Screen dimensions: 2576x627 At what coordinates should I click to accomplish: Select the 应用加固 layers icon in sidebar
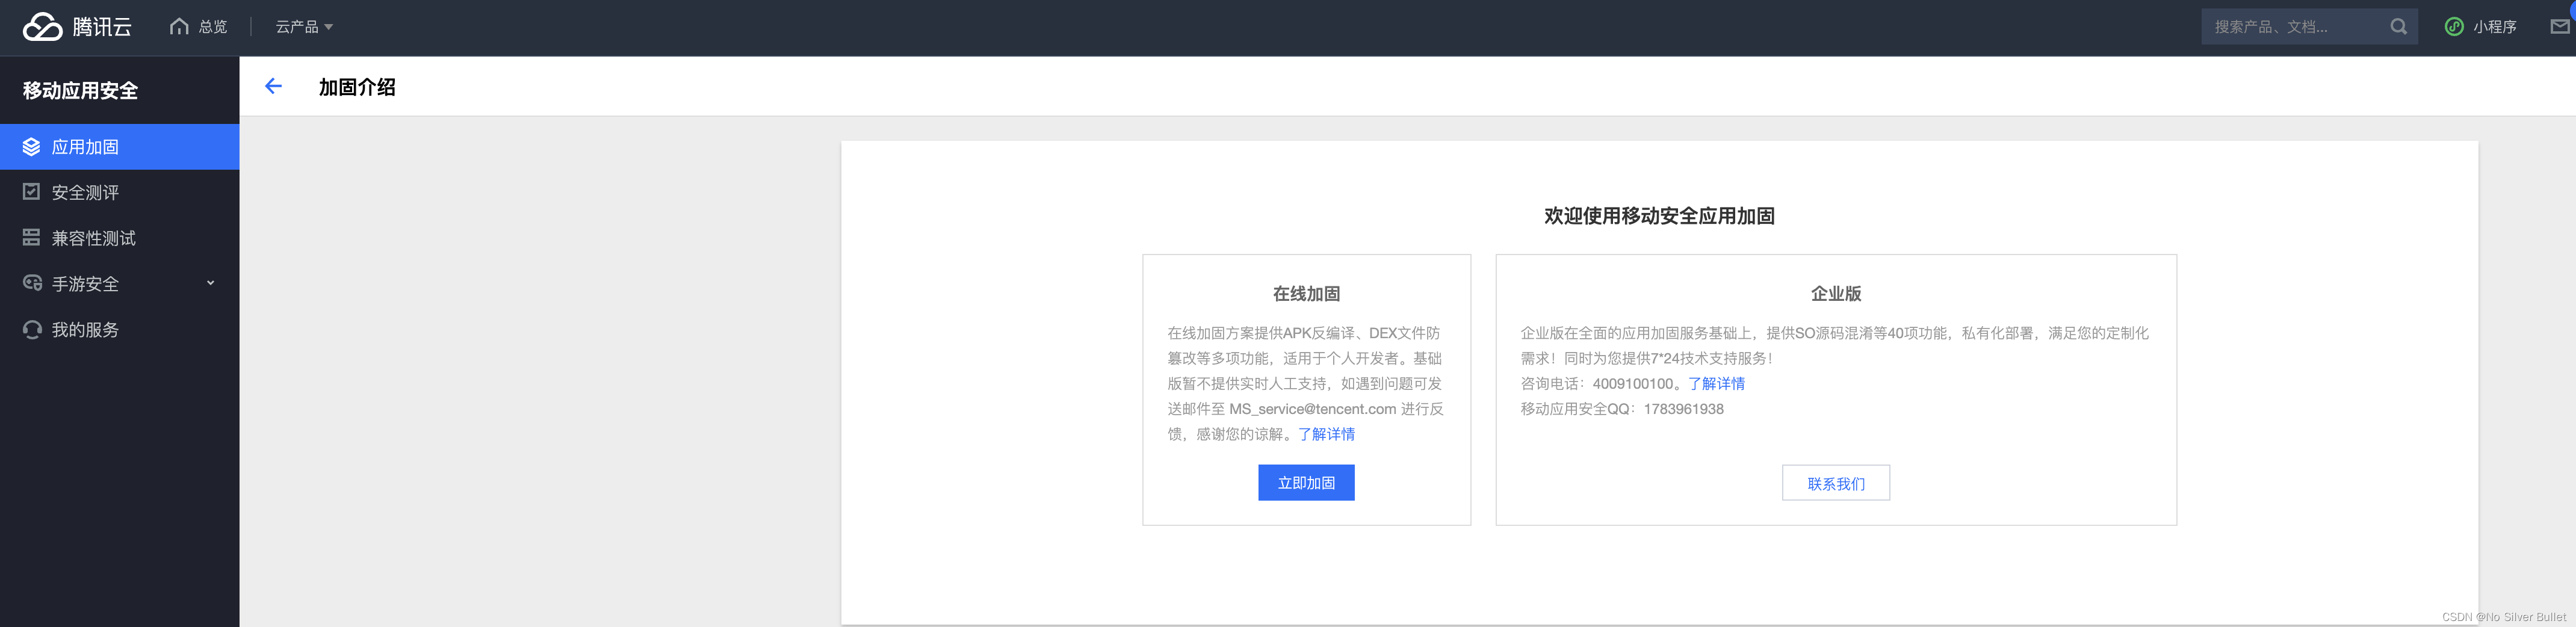pyautogui.click(x=33, y=146)
